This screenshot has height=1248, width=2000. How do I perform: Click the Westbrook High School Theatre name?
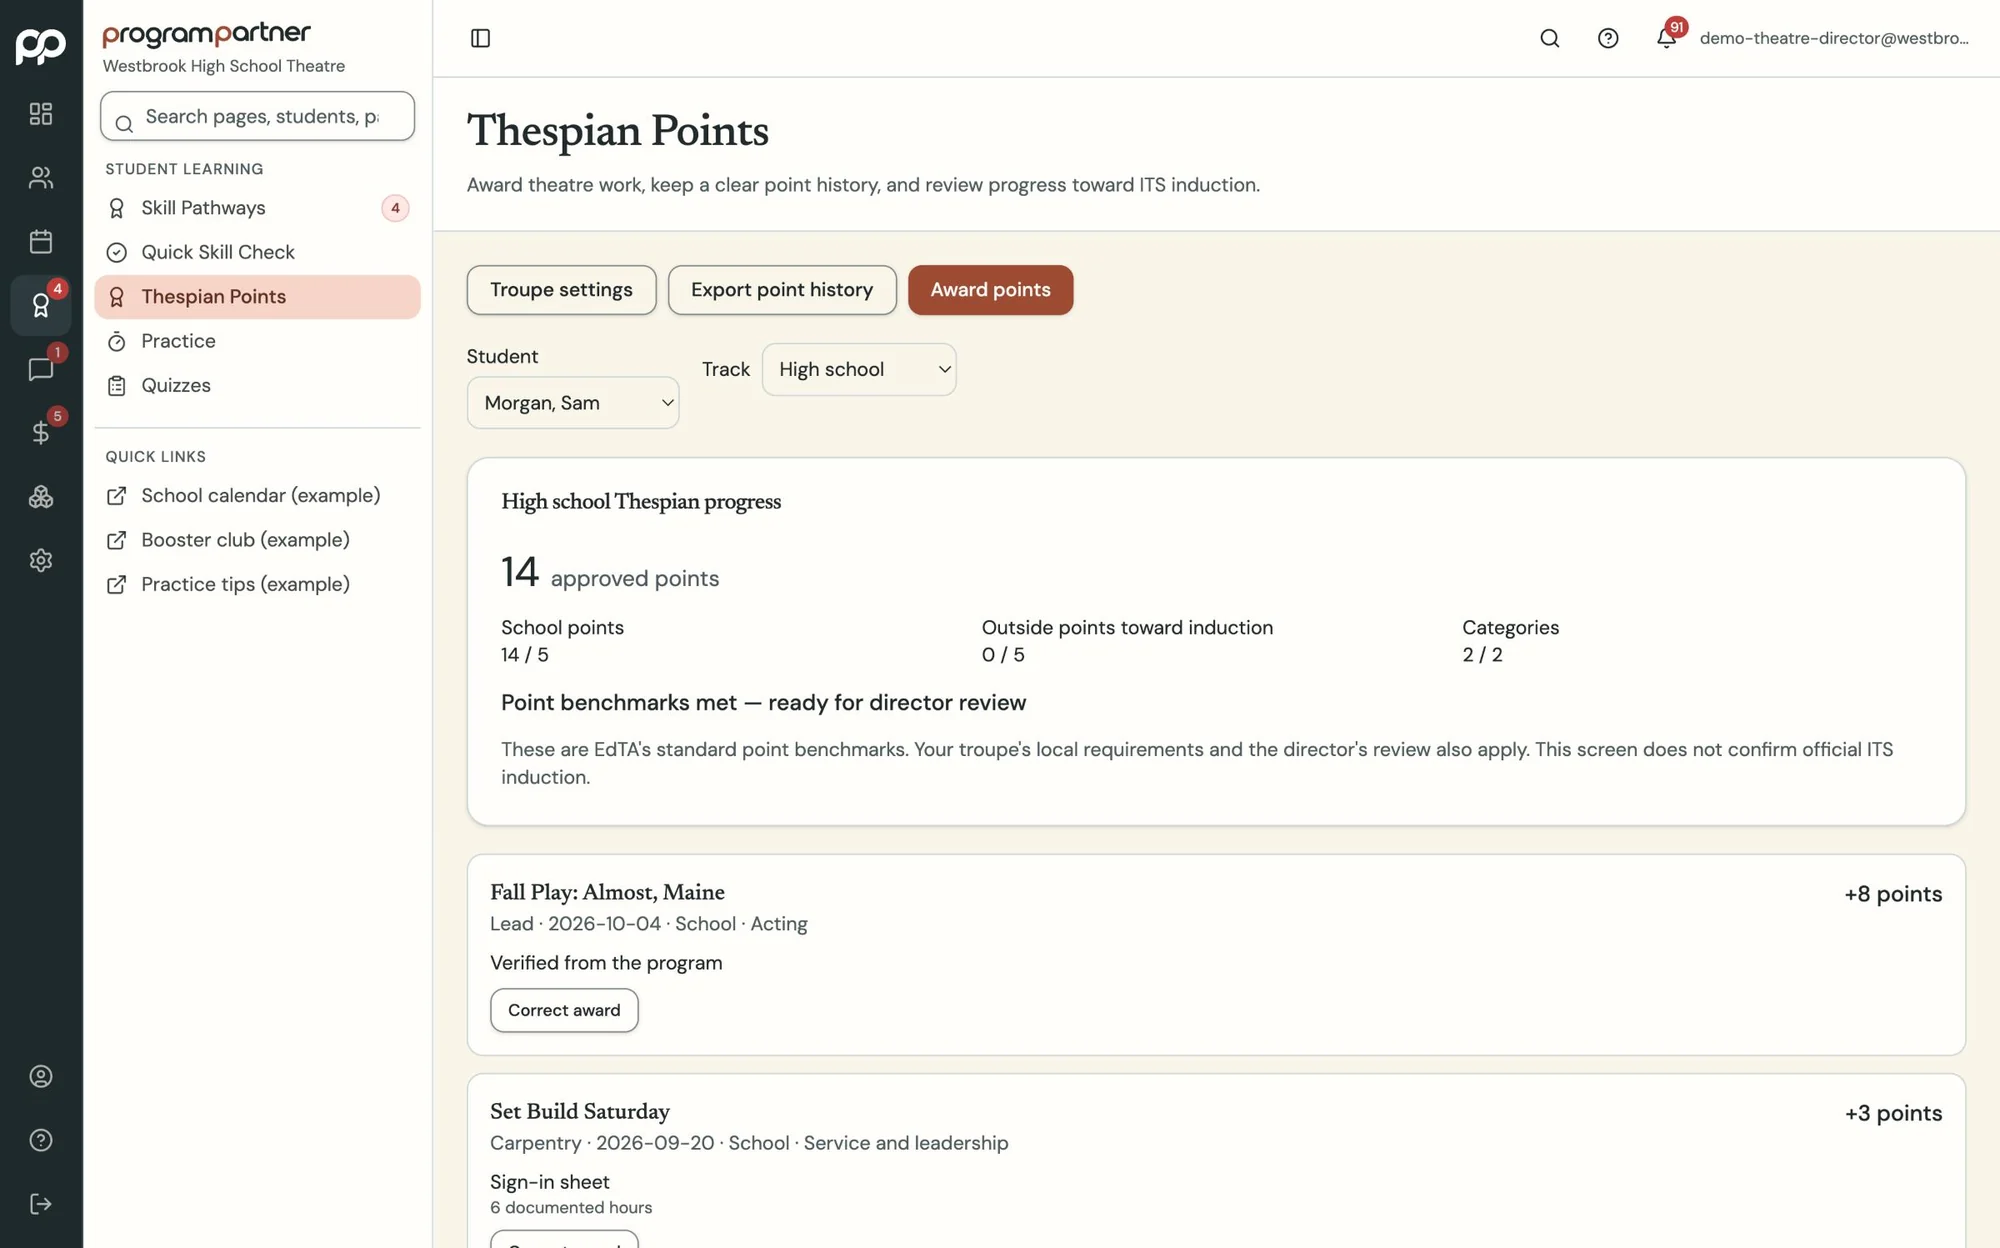224,66
